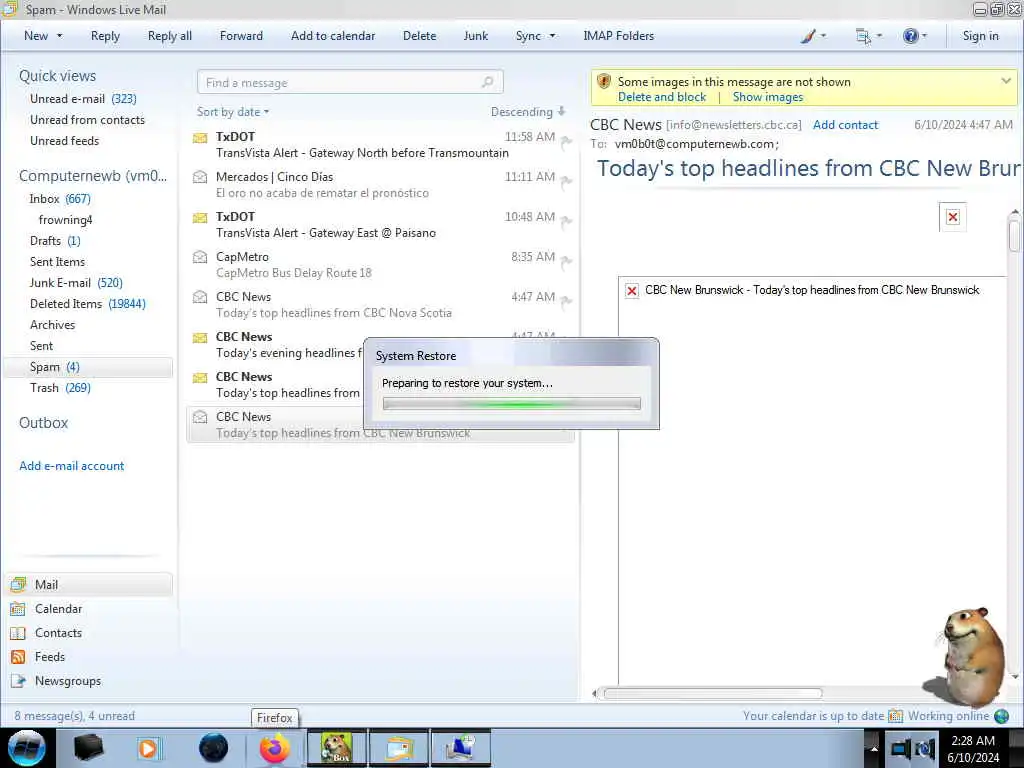Expand the New button dropdown arrow
This screenshot has height=768, width=1024.
coord(59,36)
